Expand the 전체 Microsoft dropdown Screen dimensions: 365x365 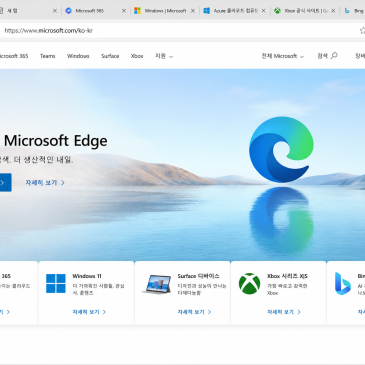point(283,56)
